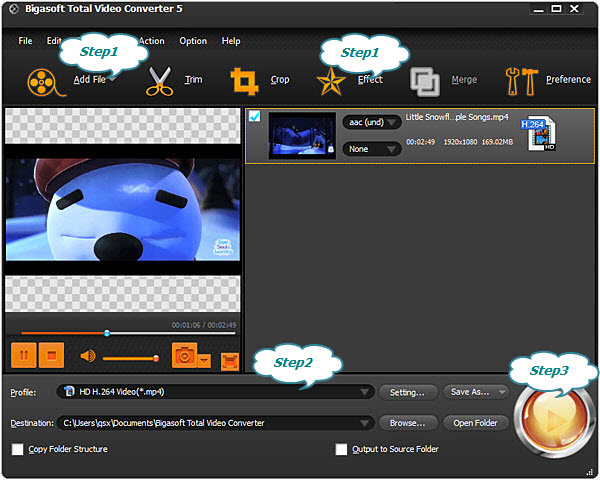Click the video preview pane
The width and height of the screenshot is (600, 481).
(123, 210)
